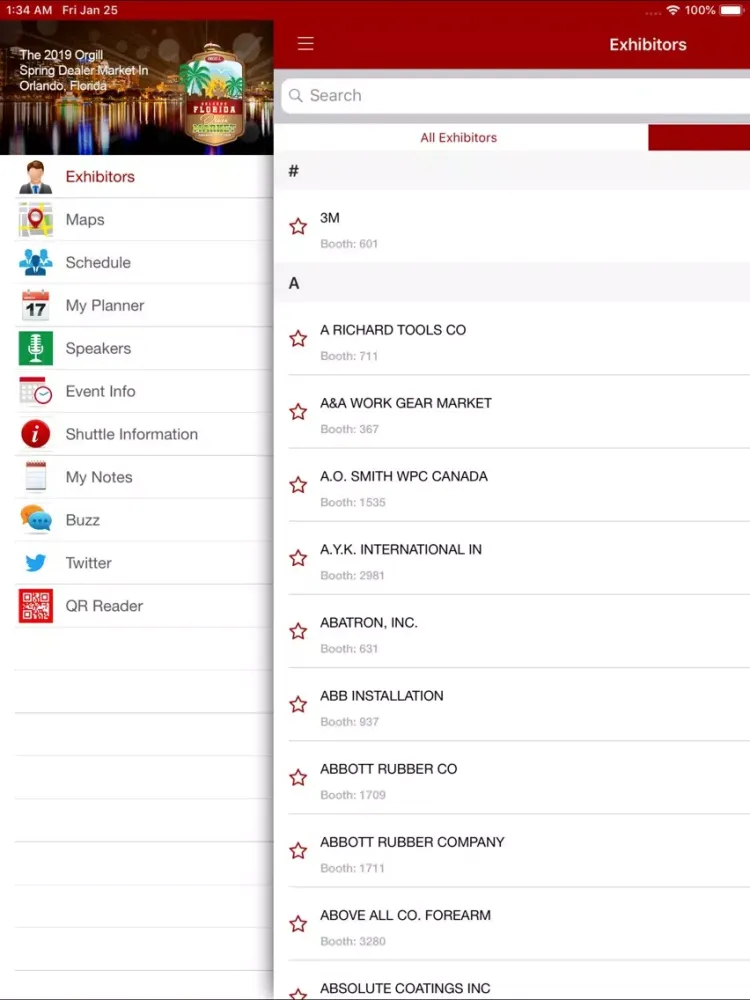Mark ABB INSTALLATION as favorite
Screen dimensions: 750x1000
tap(298, 705)
